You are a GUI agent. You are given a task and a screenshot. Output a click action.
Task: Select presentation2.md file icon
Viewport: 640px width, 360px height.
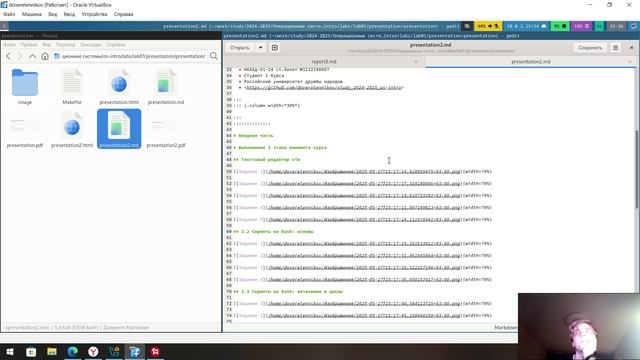pos(119,125)
